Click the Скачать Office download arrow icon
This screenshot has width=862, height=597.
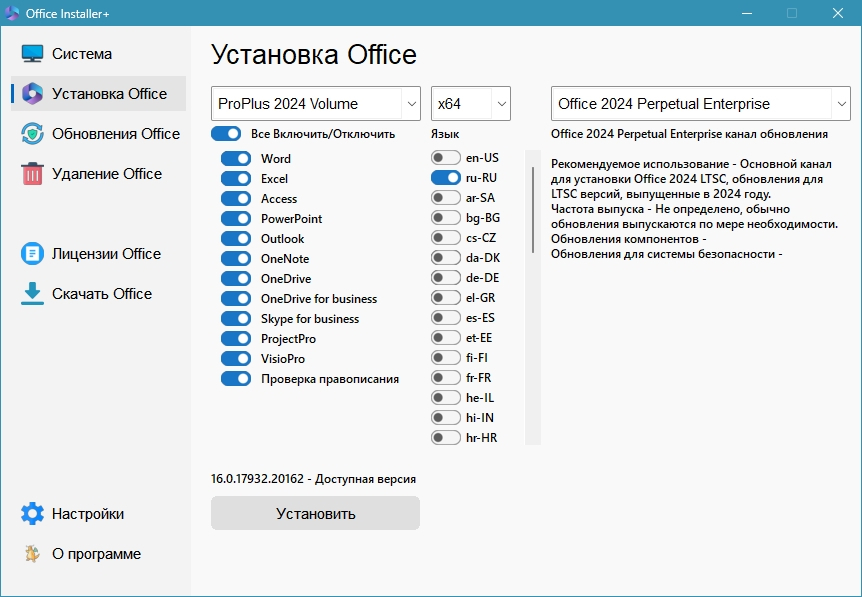pos(32,294)
